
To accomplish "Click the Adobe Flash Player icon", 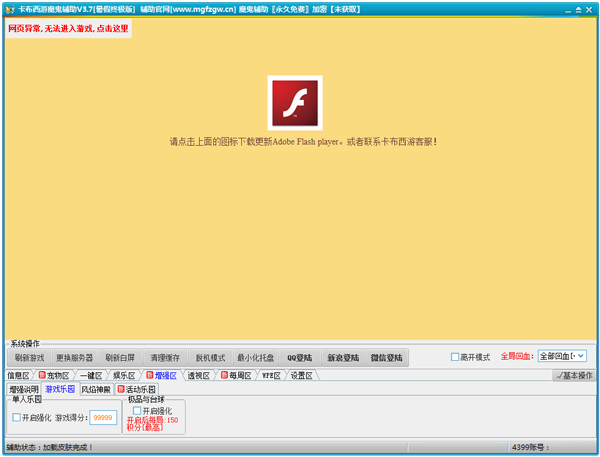I will (x=295, y=103).
